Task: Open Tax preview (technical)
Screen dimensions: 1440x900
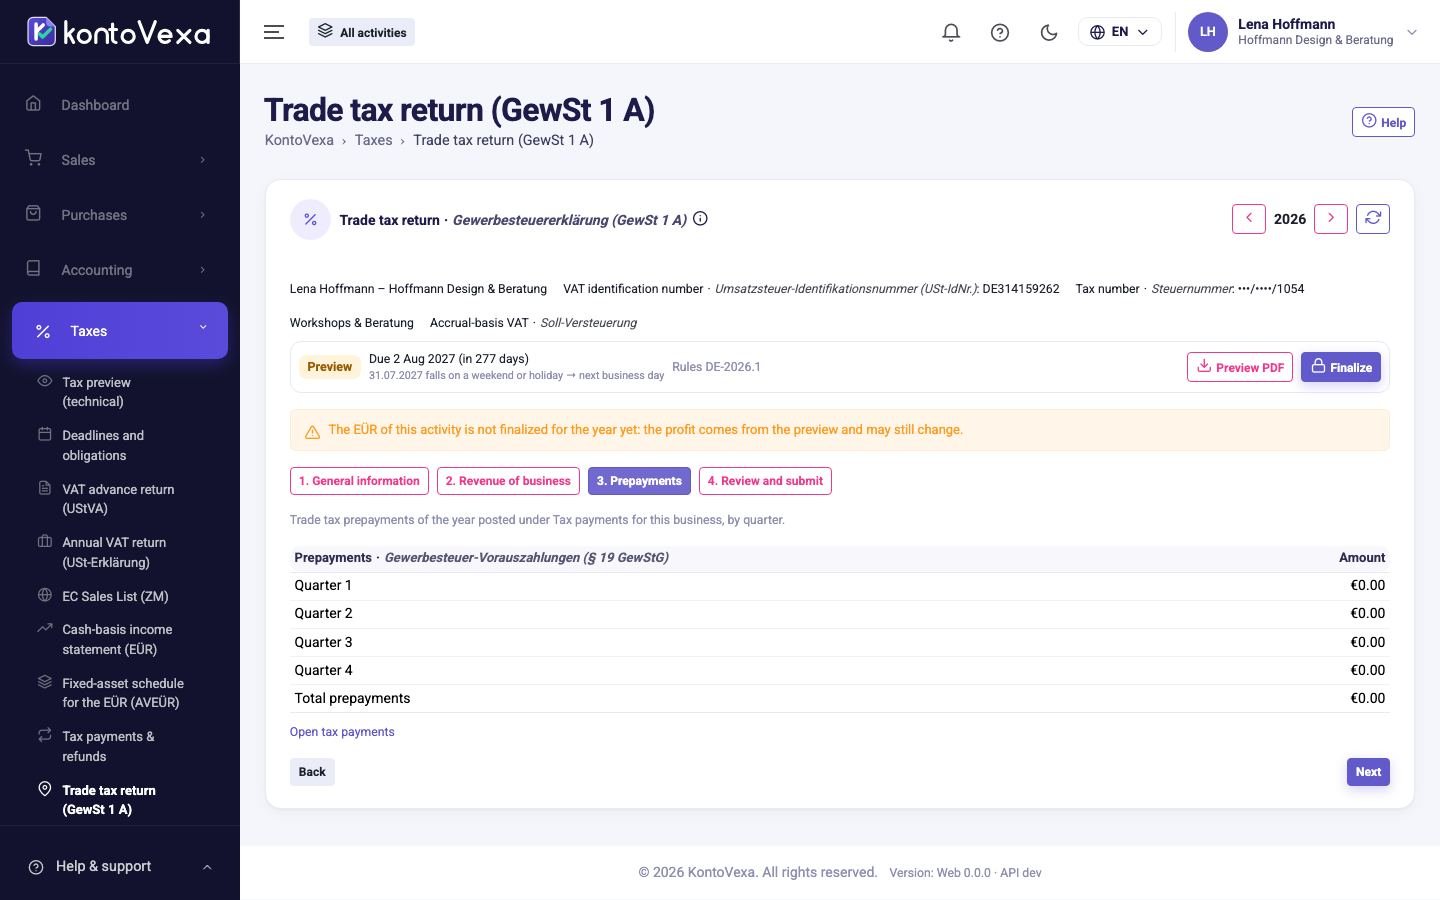Action: click(x=120, y=392)
